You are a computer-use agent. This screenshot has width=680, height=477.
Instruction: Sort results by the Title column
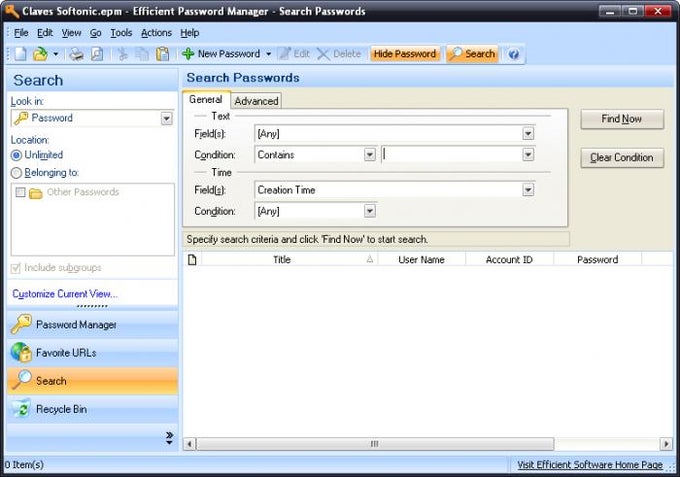(x=290, y=260)
